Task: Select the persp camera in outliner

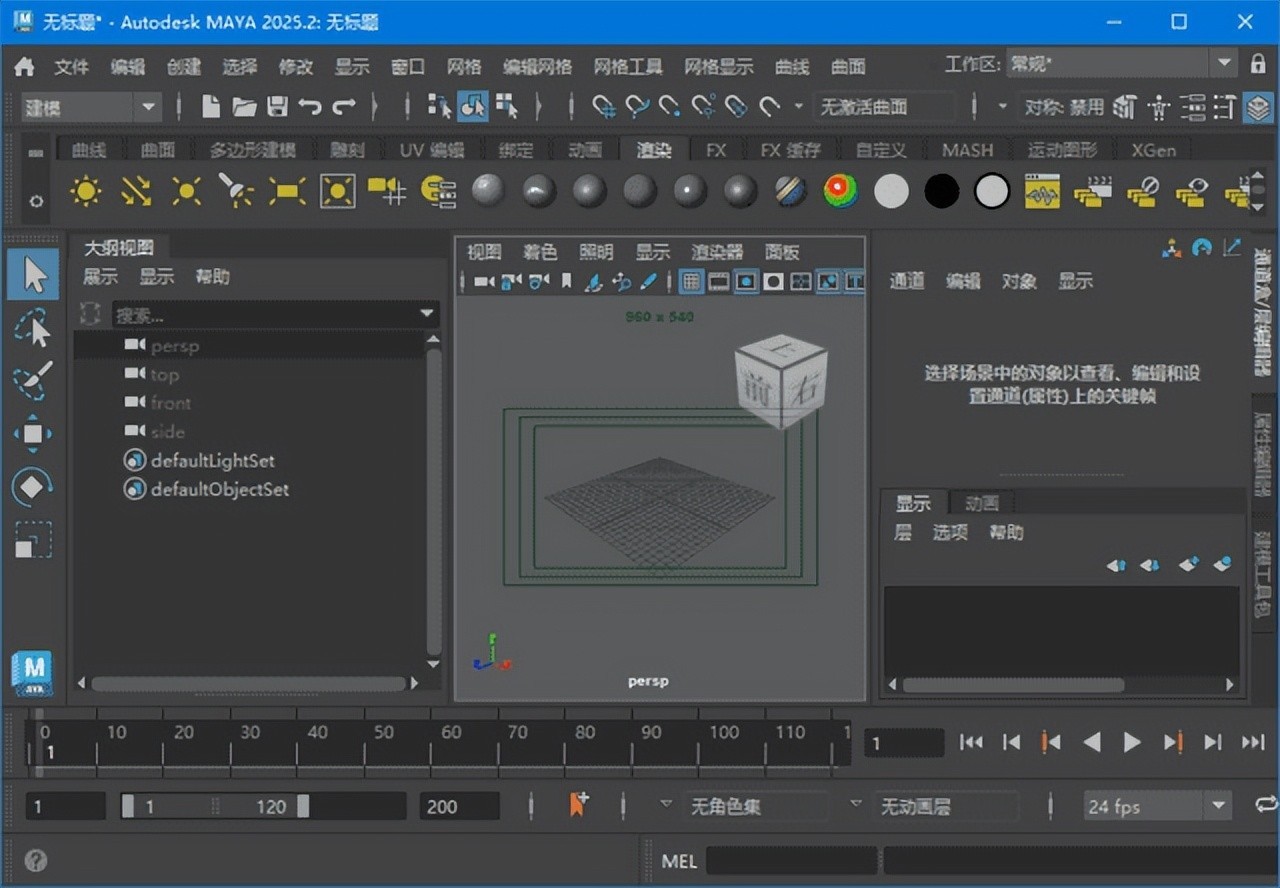Action: (175, 346)
